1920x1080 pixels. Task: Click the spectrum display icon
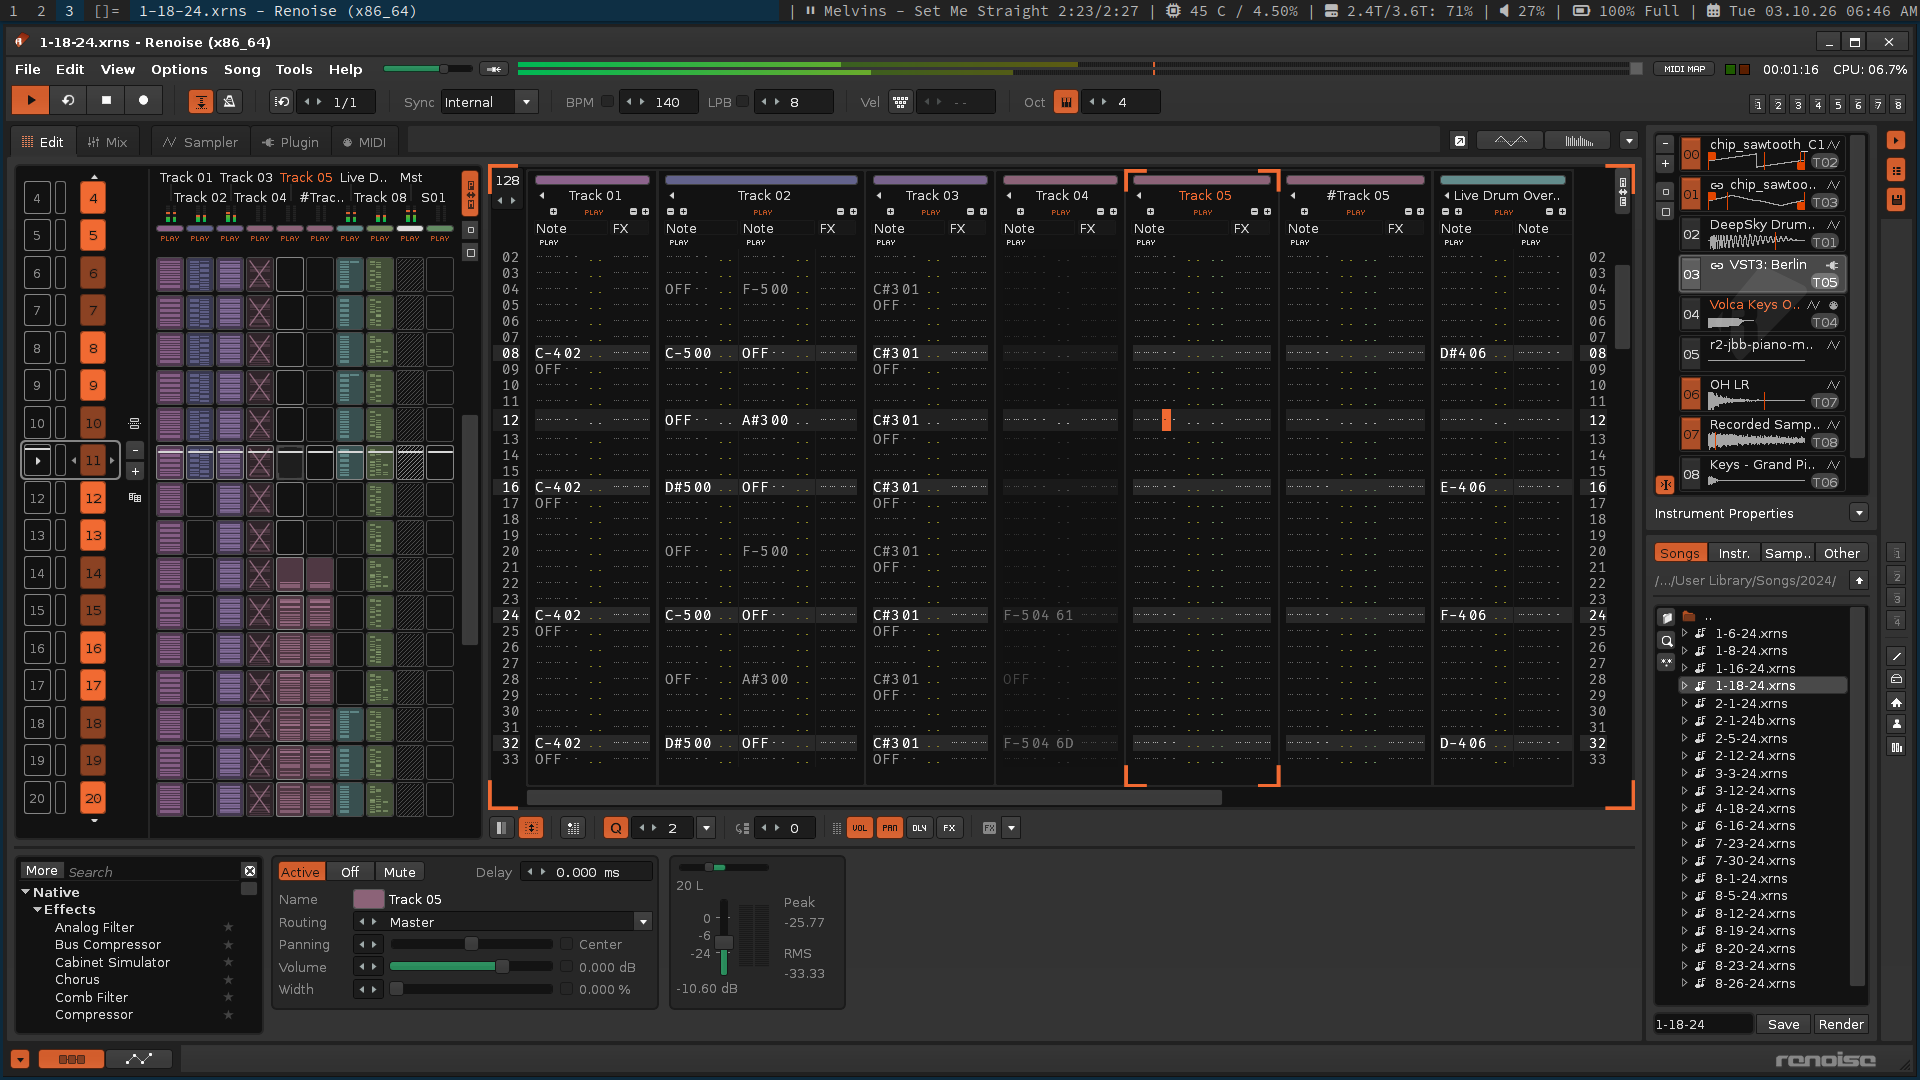click(1578, 141)
